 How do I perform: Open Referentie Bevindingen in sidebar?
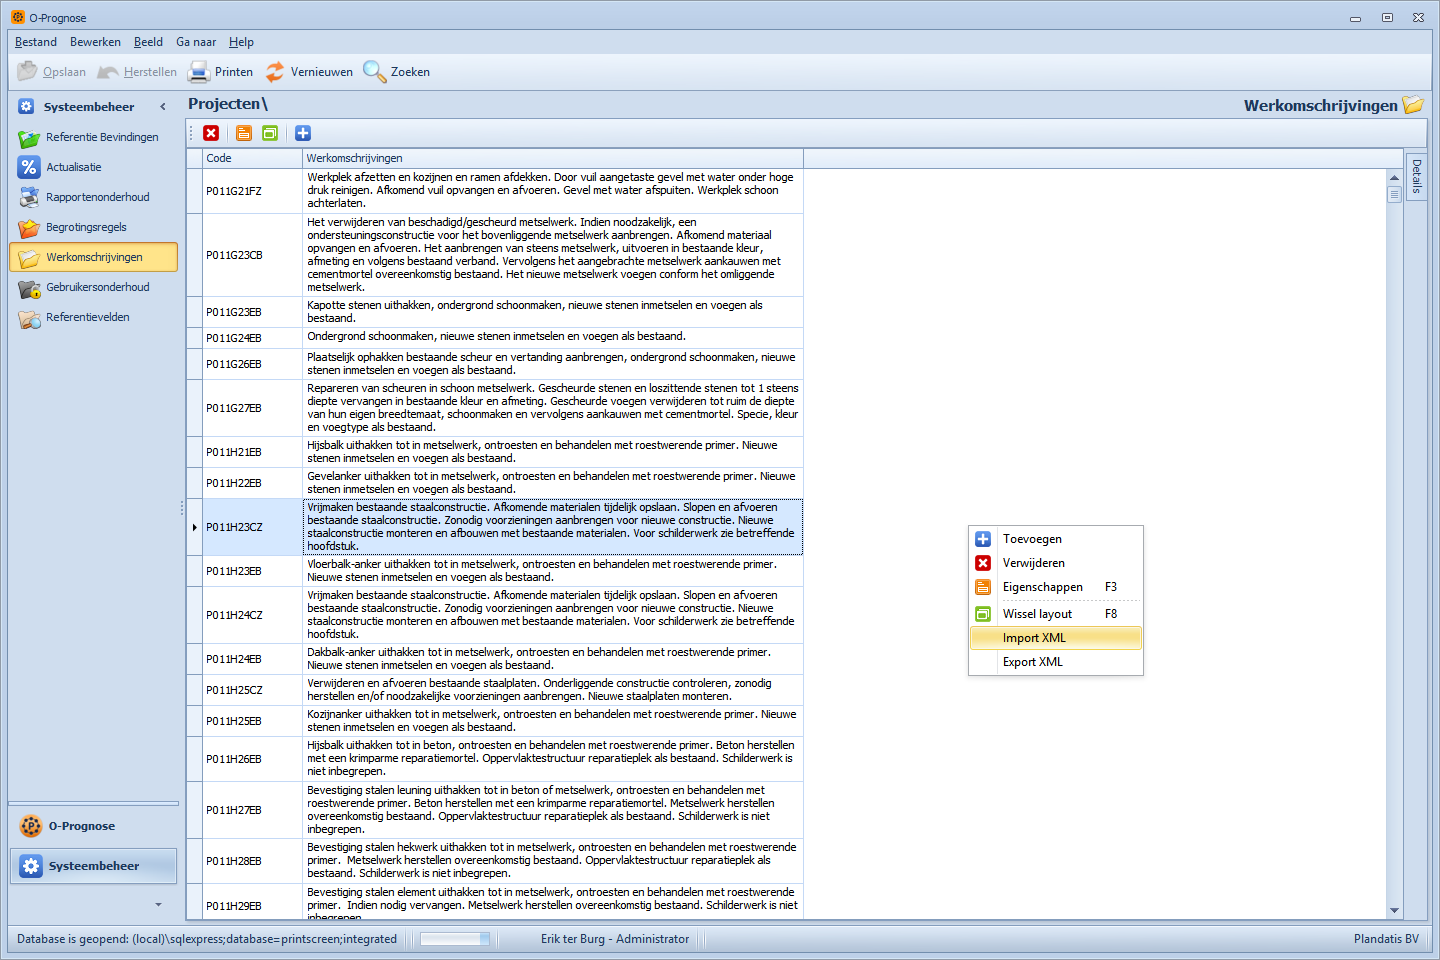[x=93, y=137]
